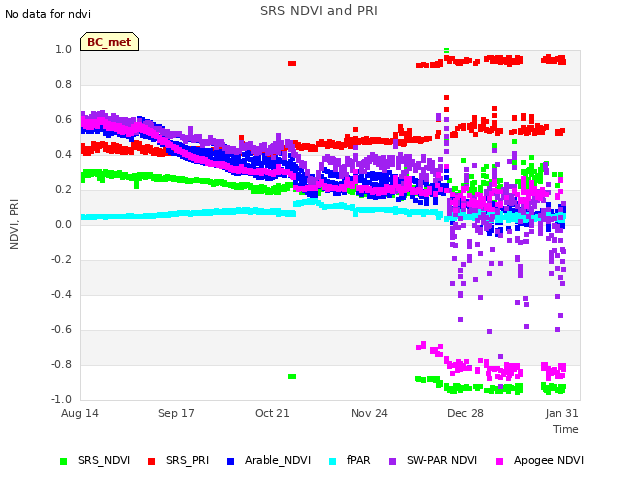Screen dimensions: 640x480
Task: Click the -1.0 y-axis tick label
Action: click(x=61, y=399)
